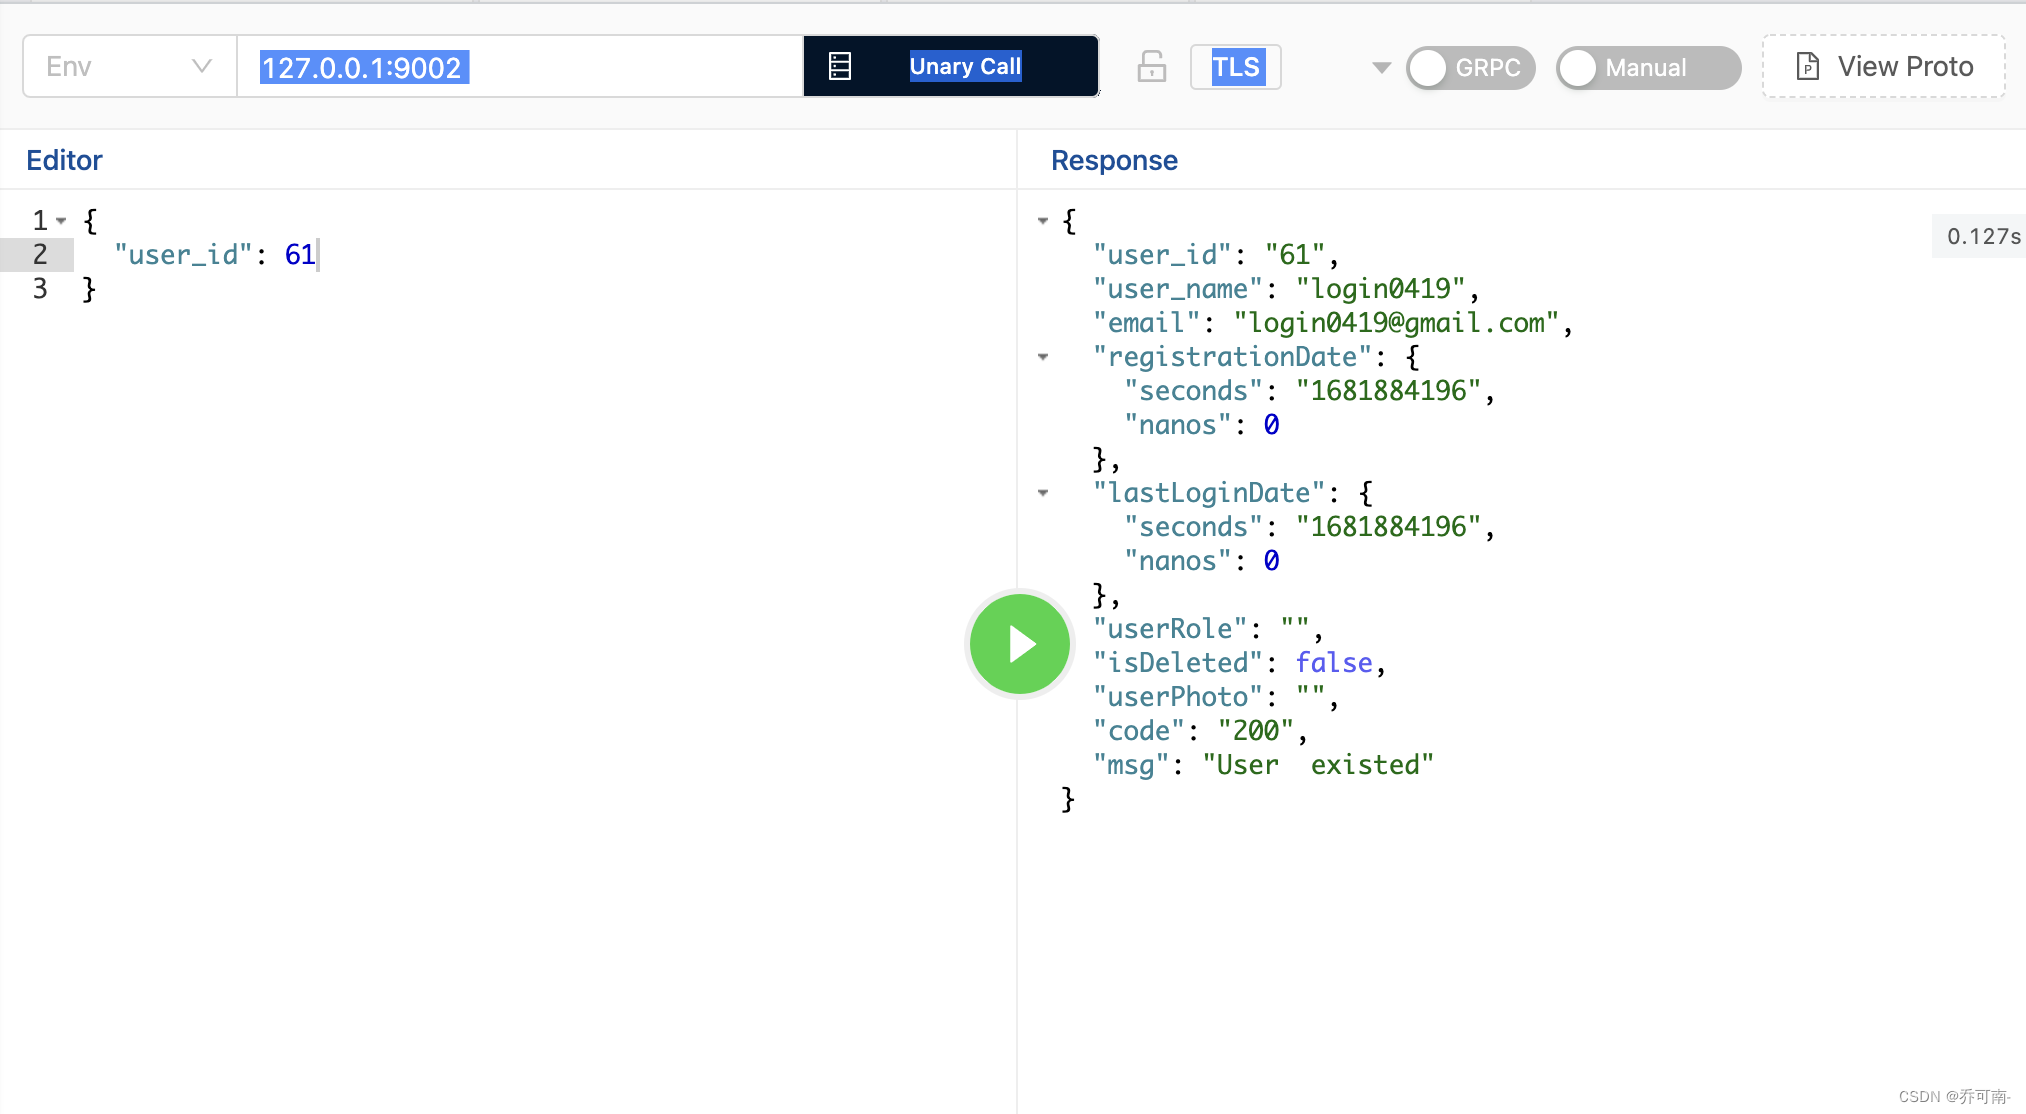Collapse the registrationDate object in response
Screen dimensions: 2026x1114
[x=1043, y=357]
